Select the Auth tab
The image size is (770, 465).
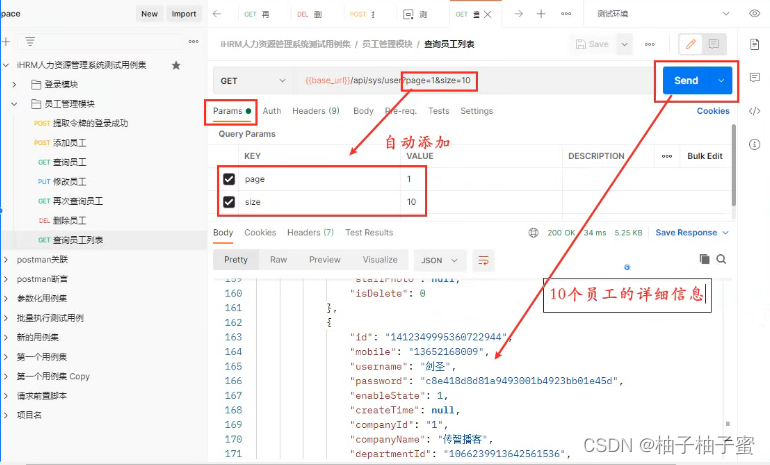pyautogui.click(x=272, y=111)
